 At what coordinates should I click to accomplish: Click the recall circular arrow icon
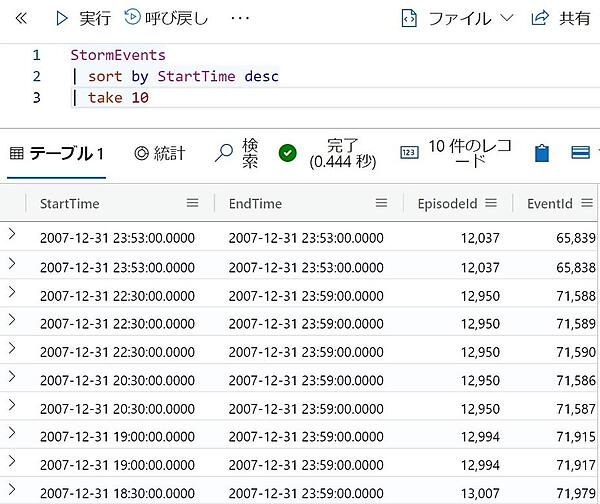pyautogui.click(x=132, y=17)
